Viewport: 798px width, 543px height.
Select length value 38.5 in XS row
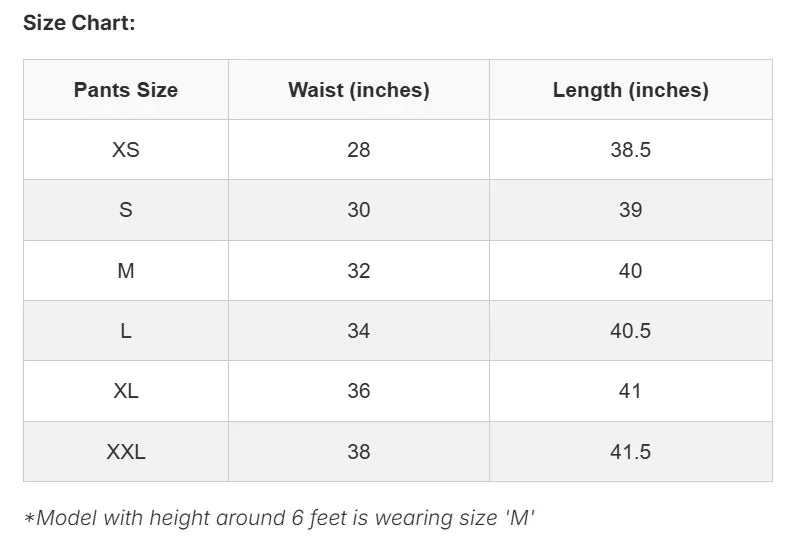[630, 150]
